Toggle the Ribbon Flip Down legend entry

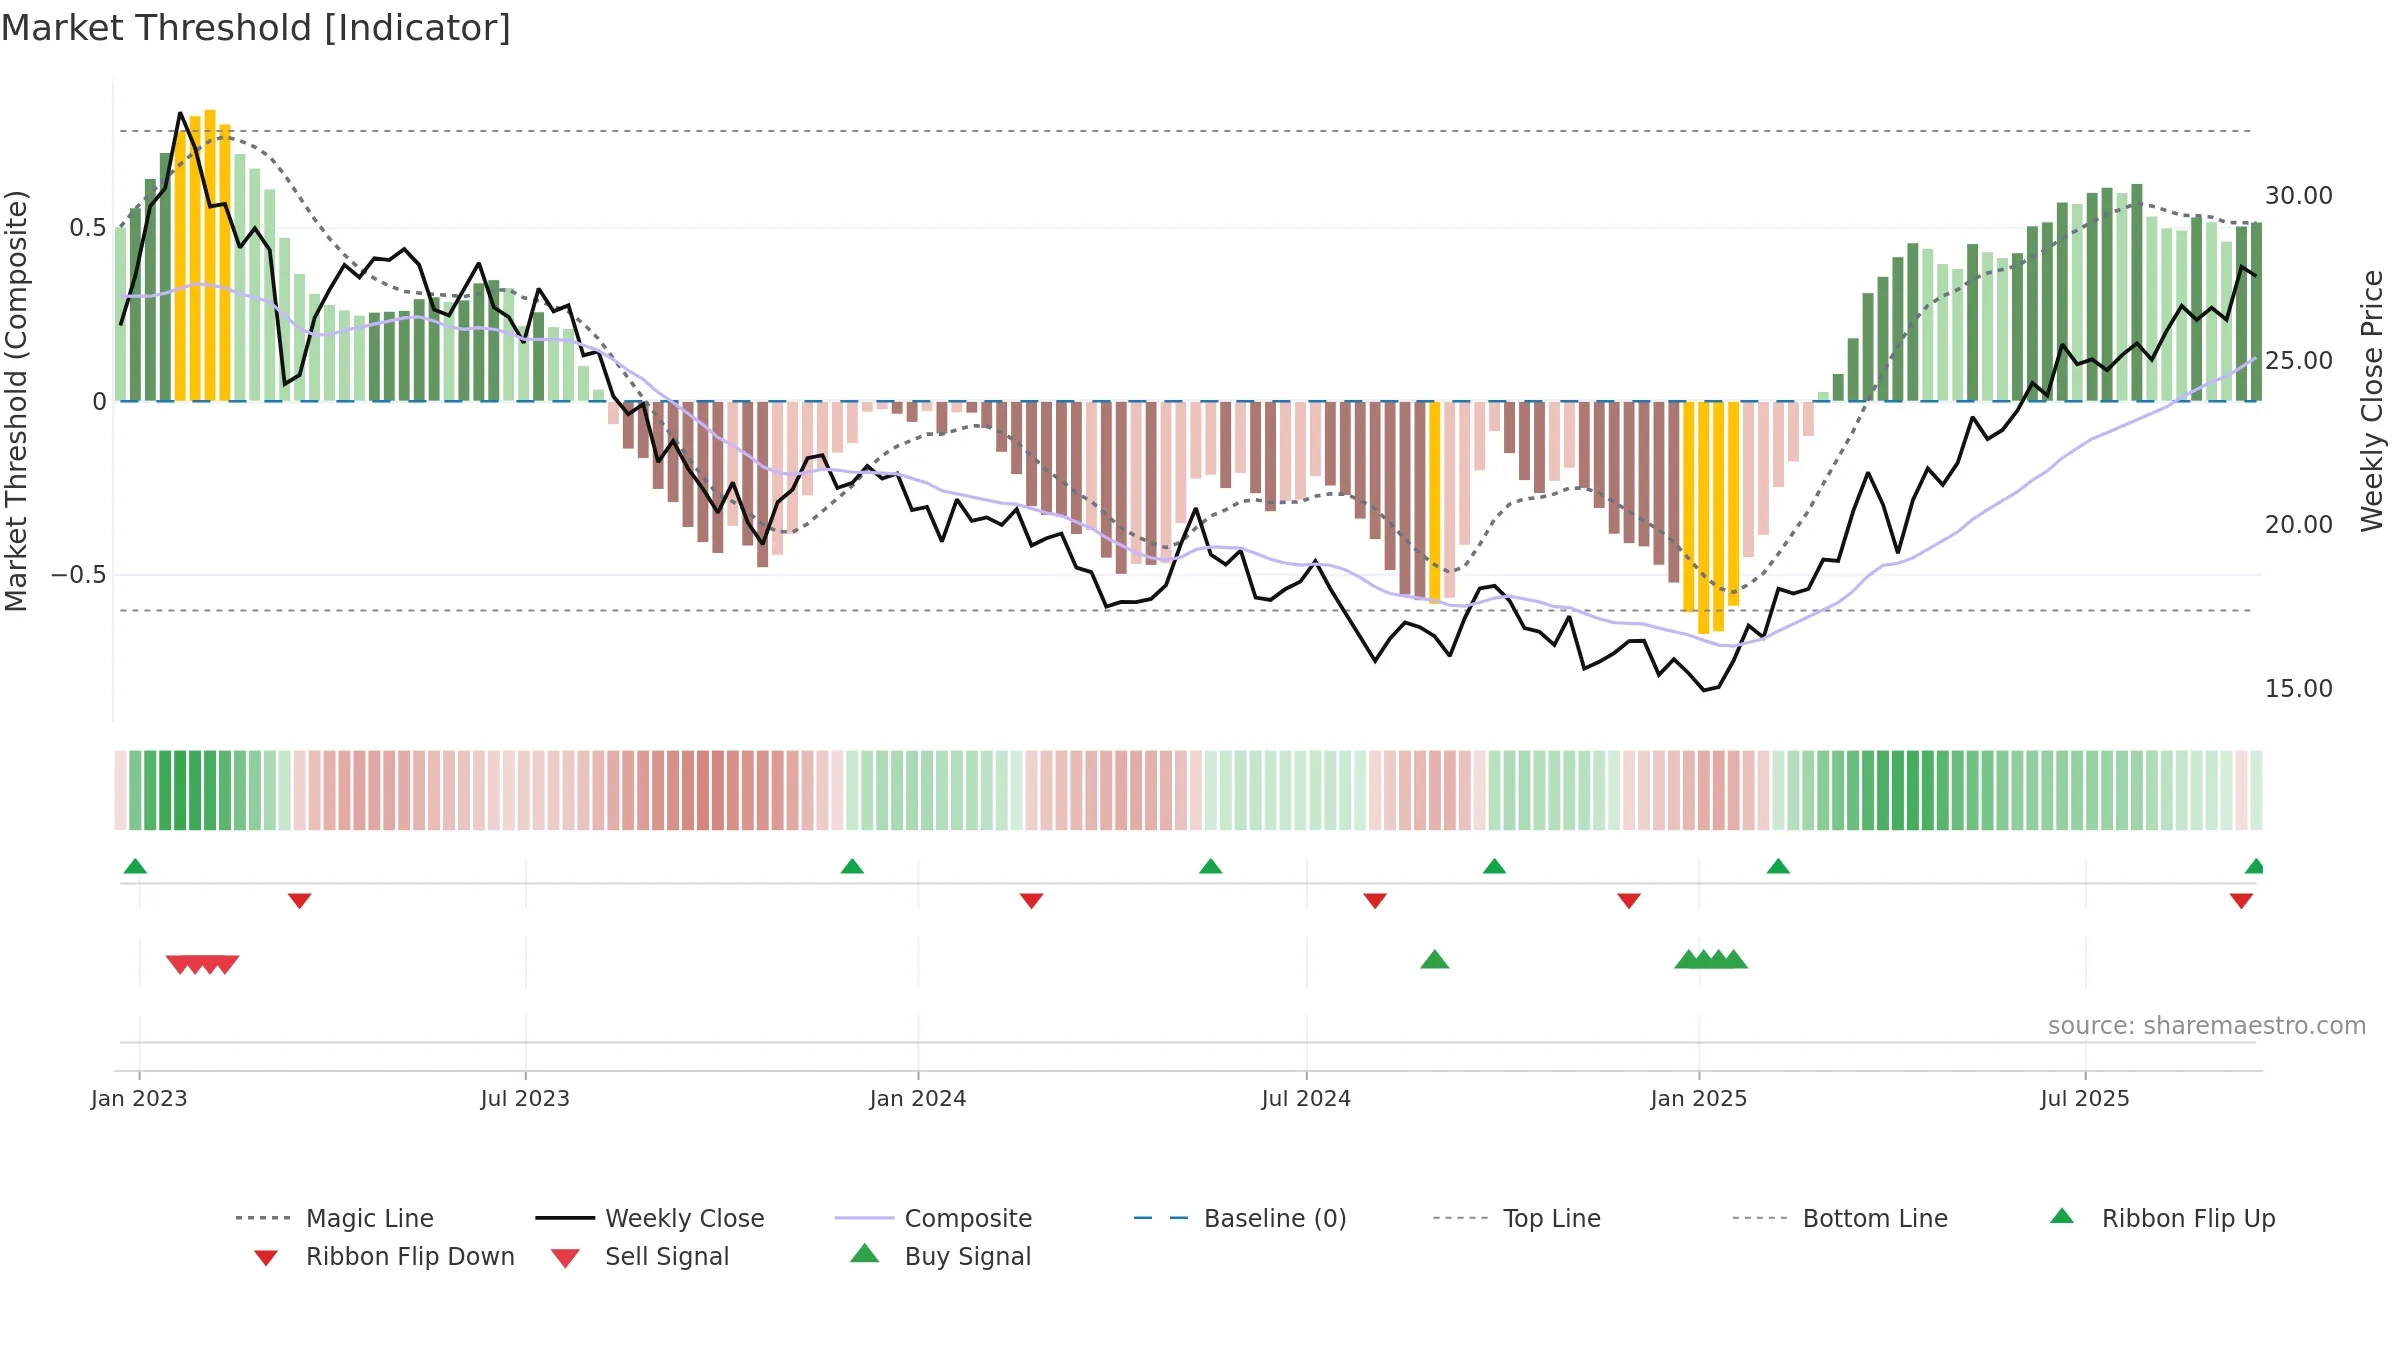[383, 1256]
